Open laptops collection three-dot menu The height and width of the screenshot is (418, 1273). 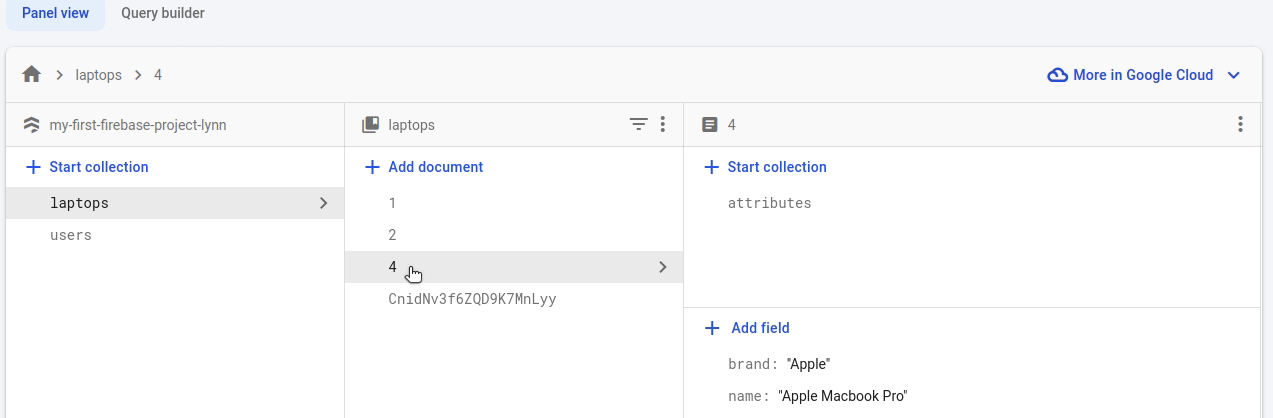click(x=662, y=125)
